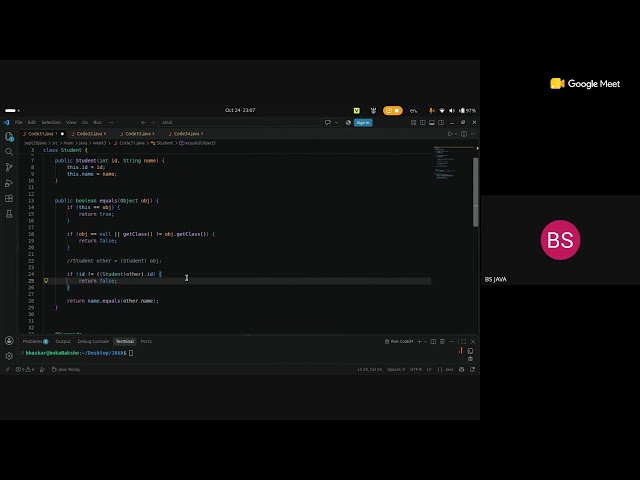Close the terminal panel
640x480 pixels.
[x=473, y=341]
